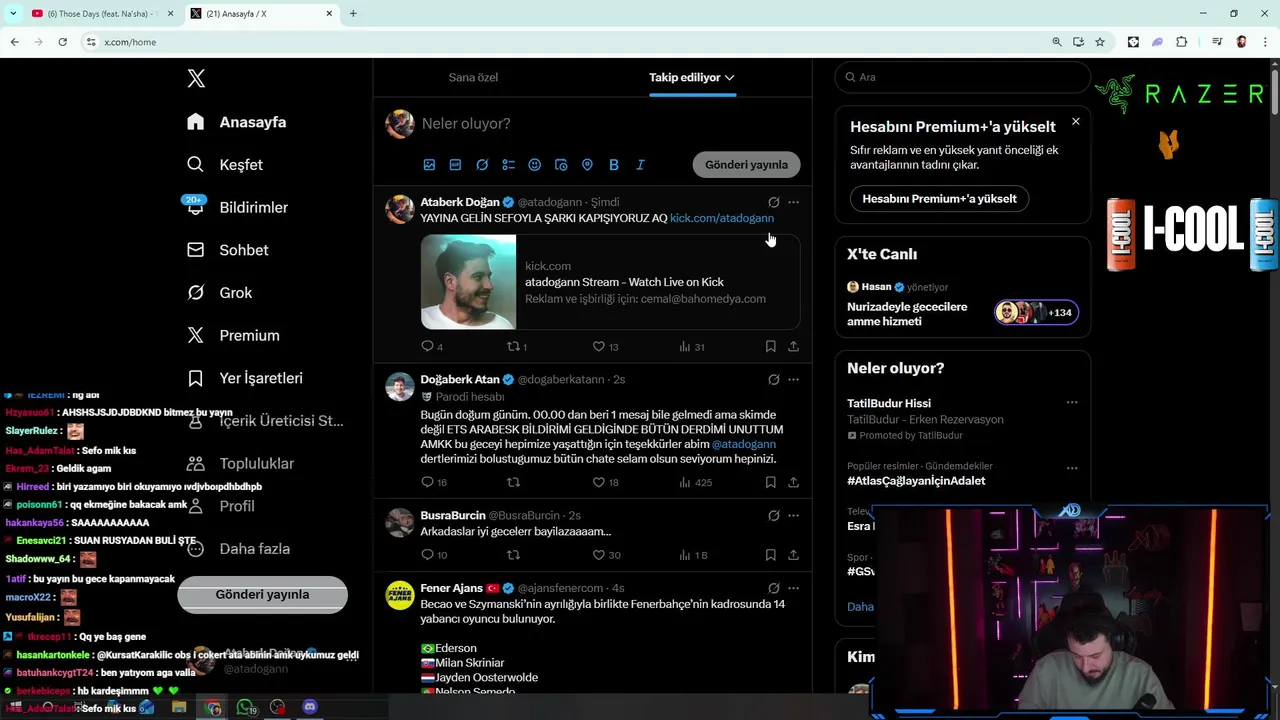The width and height of the screenshot is (1280, 720).
Task: Open more options on Fener Ajans post
Action: coord(793,588)
